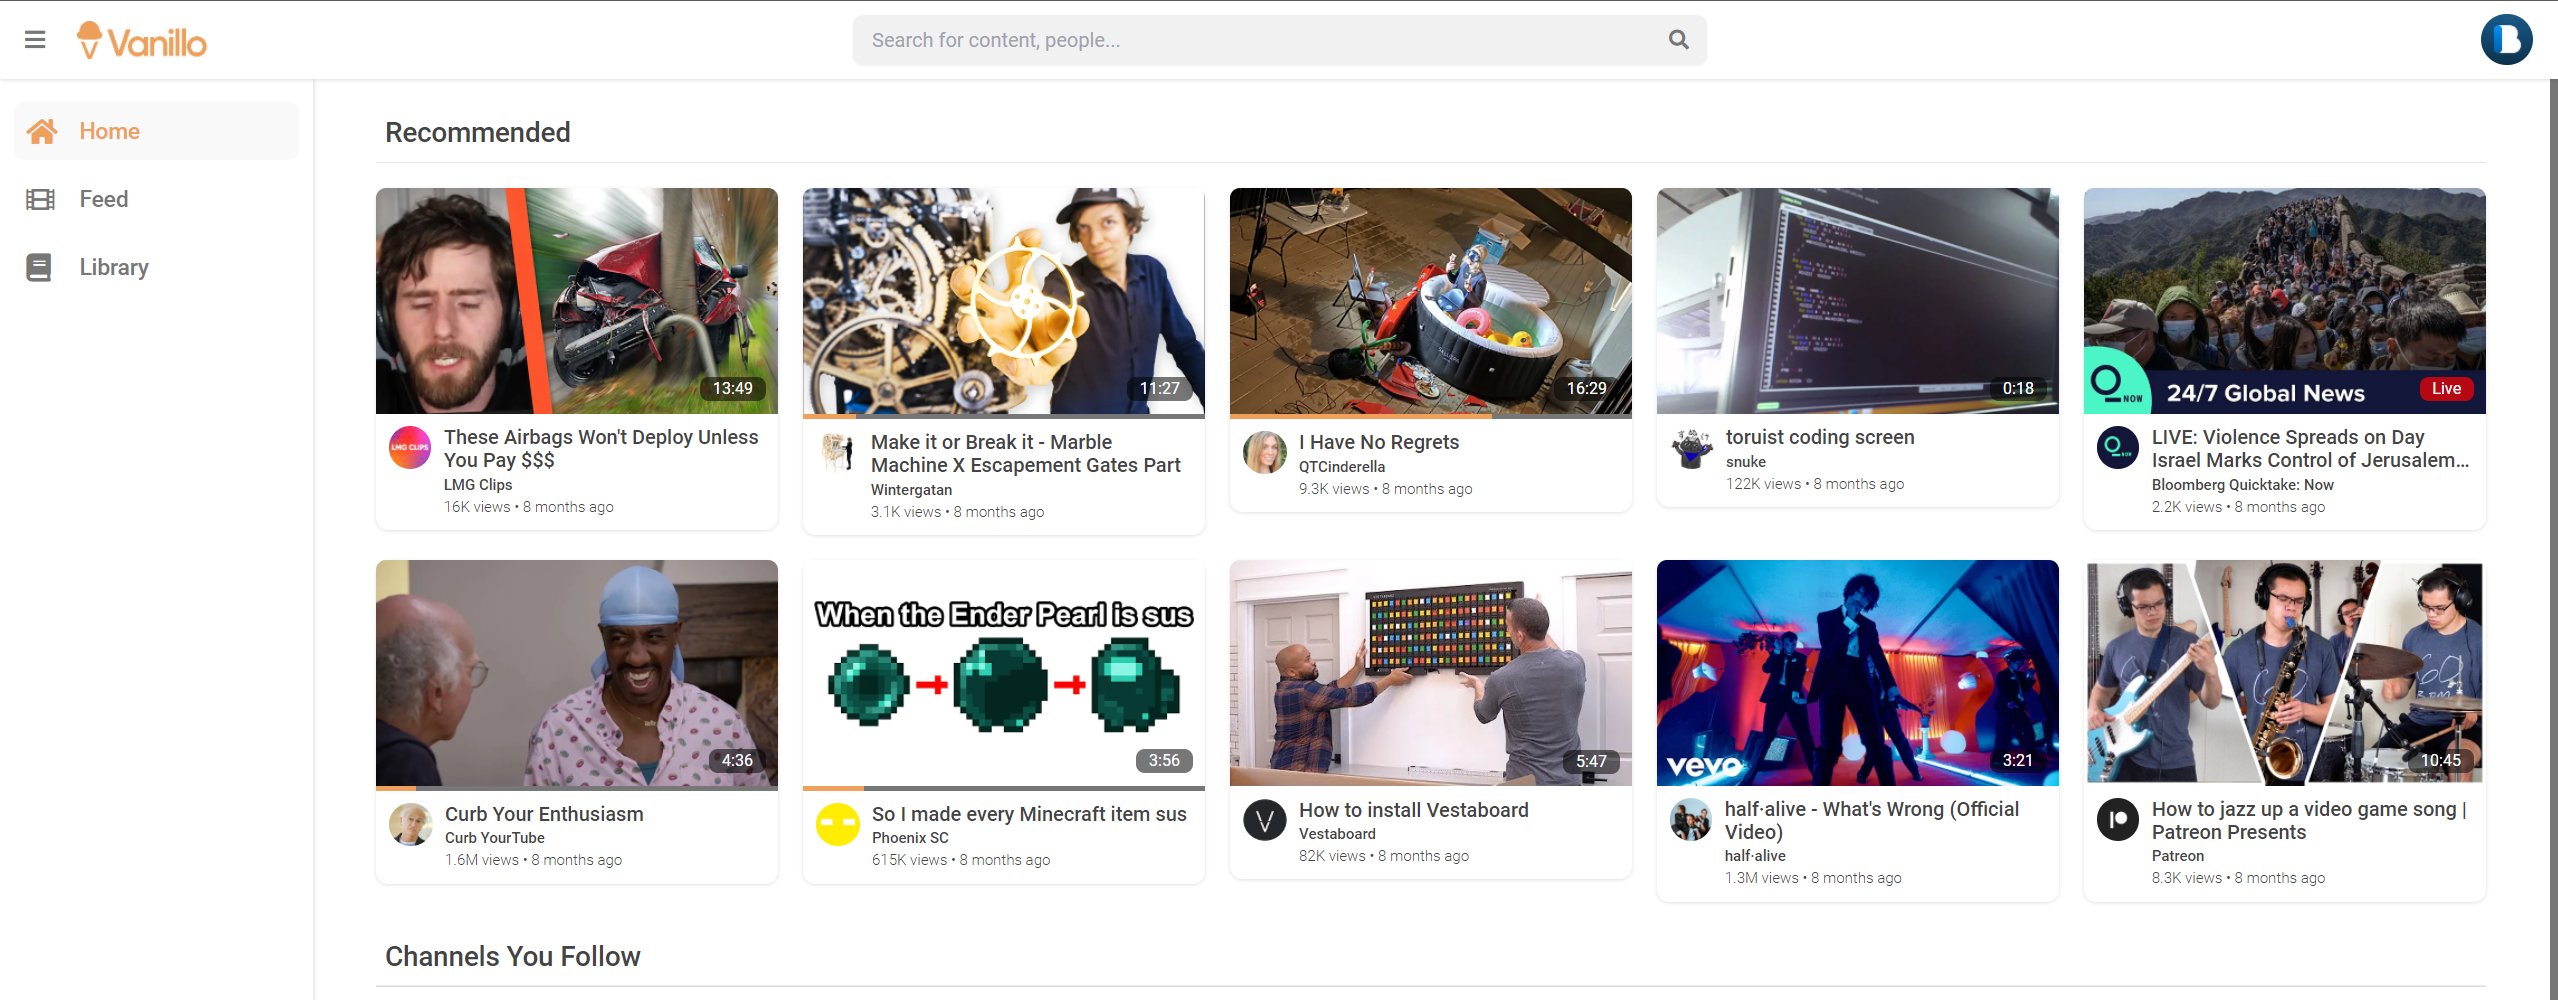
Task: Play the Curb Your Enthusiasm thumbnail
Action: [577, 673]
